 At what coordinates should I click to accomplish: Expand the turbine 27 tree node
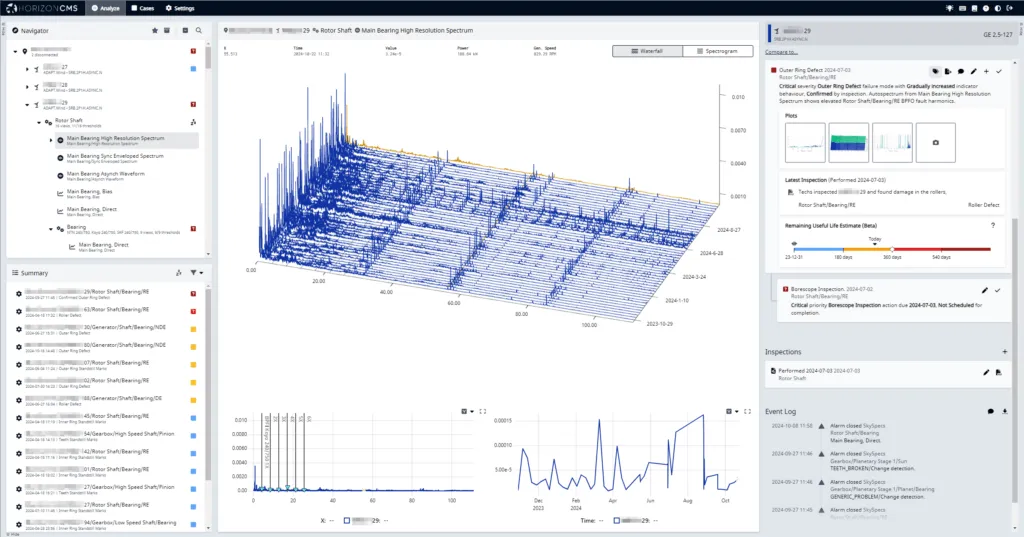26,68
